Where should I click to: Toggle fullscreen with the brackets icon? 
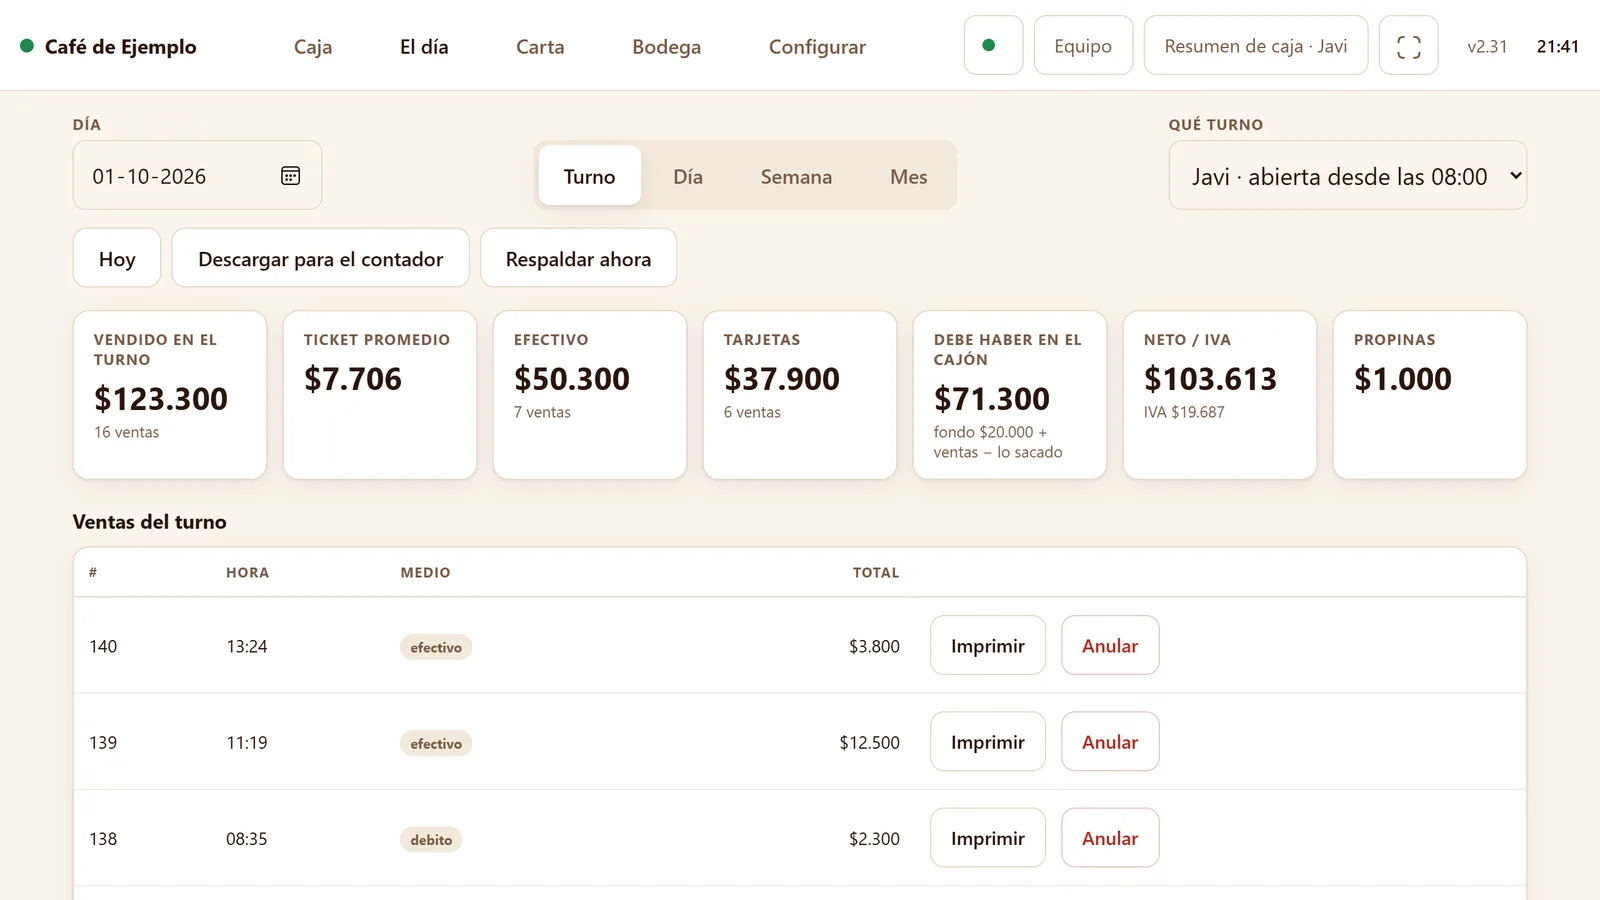[1408, 46]
